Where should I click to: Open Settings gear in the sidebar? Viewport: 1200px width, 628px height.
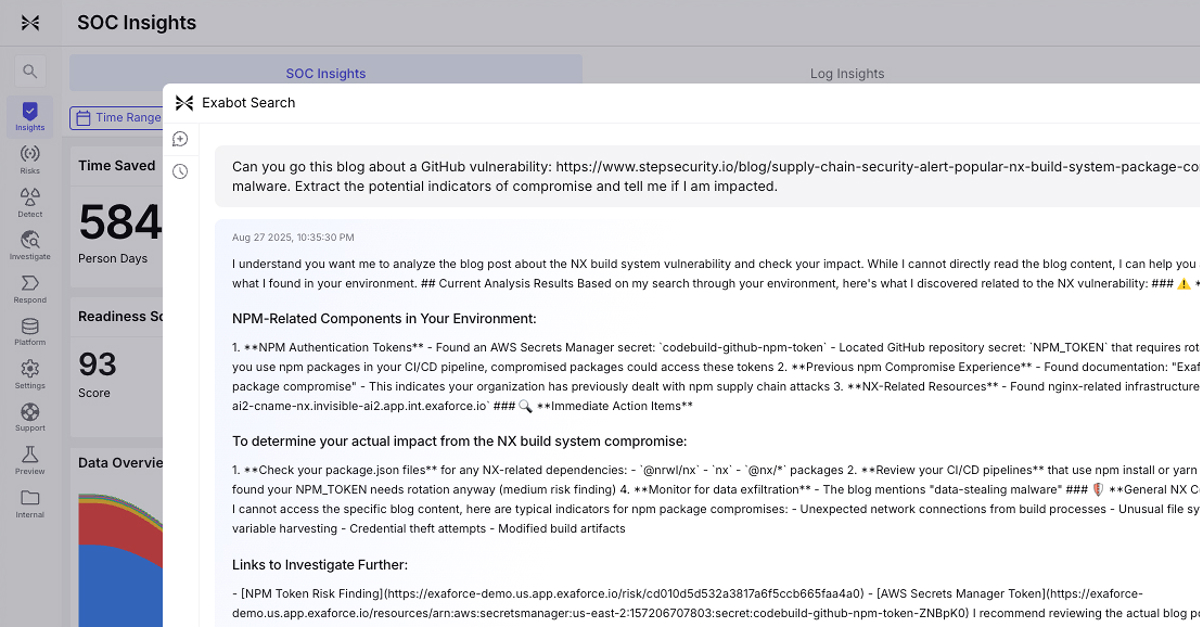click(30, 375)
